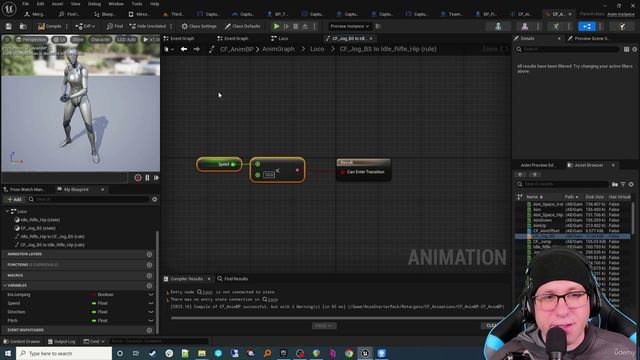Viewport: 640px width, 360px height.
Task: Click Windows Start button
Action: (x=8, y=353)
